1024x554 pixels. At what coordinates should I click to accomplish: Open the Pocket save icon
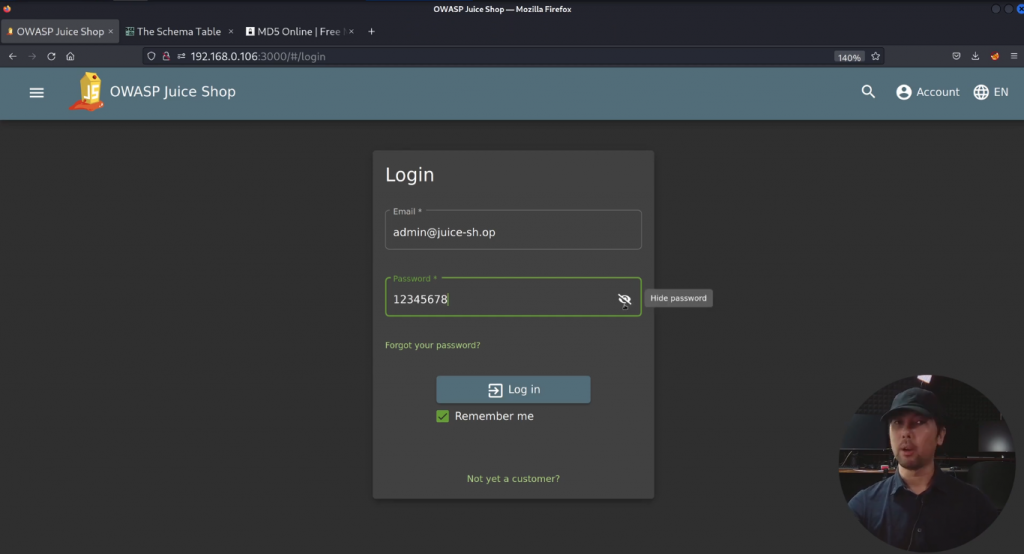(956, 57)
